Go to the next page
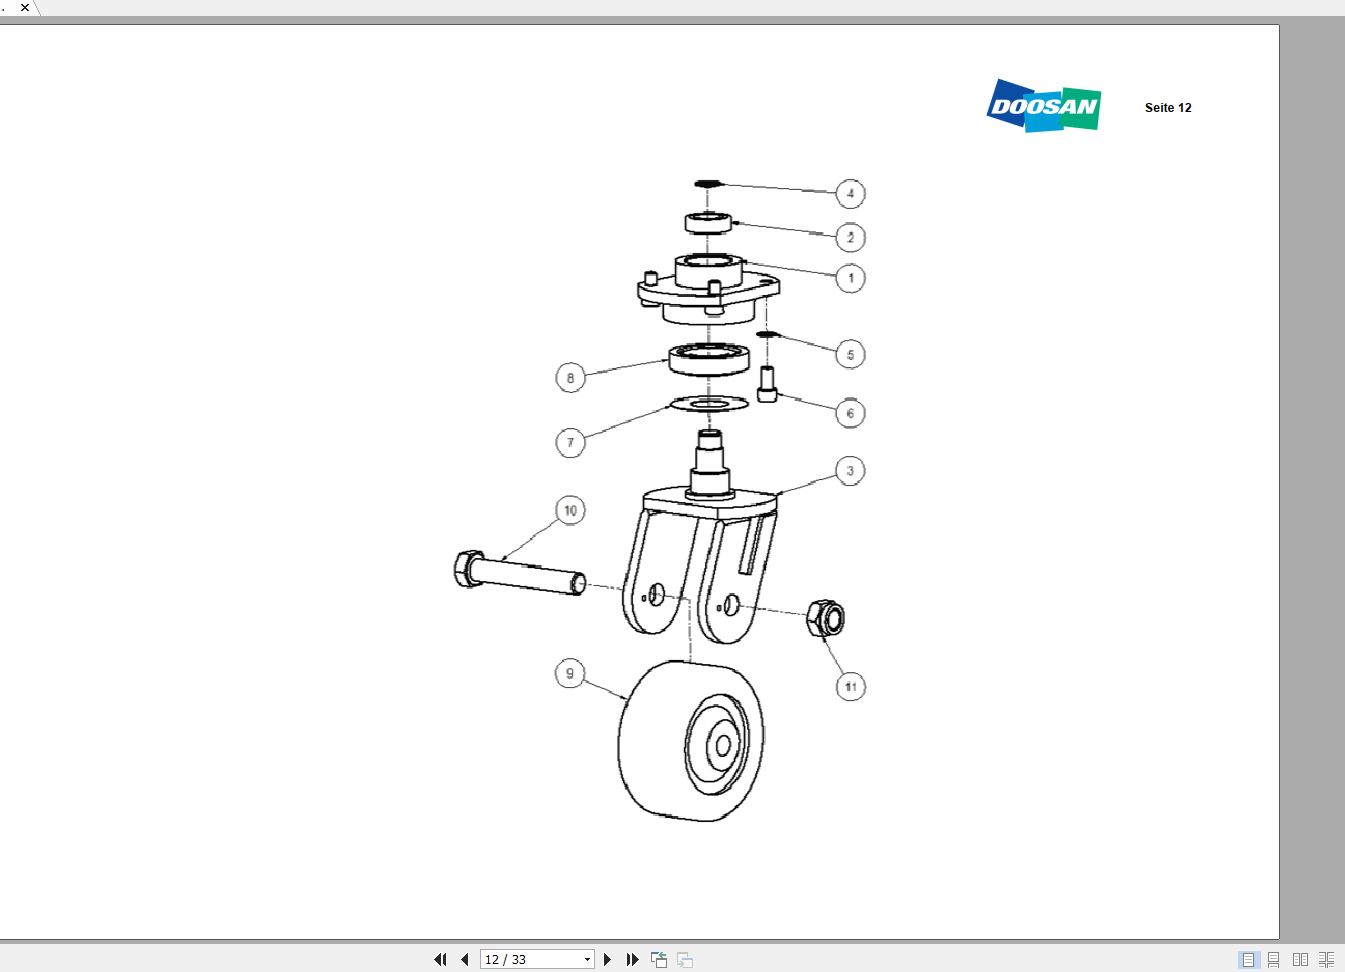The width and height of the screenshot is (1345, 972). click(607, 959)
